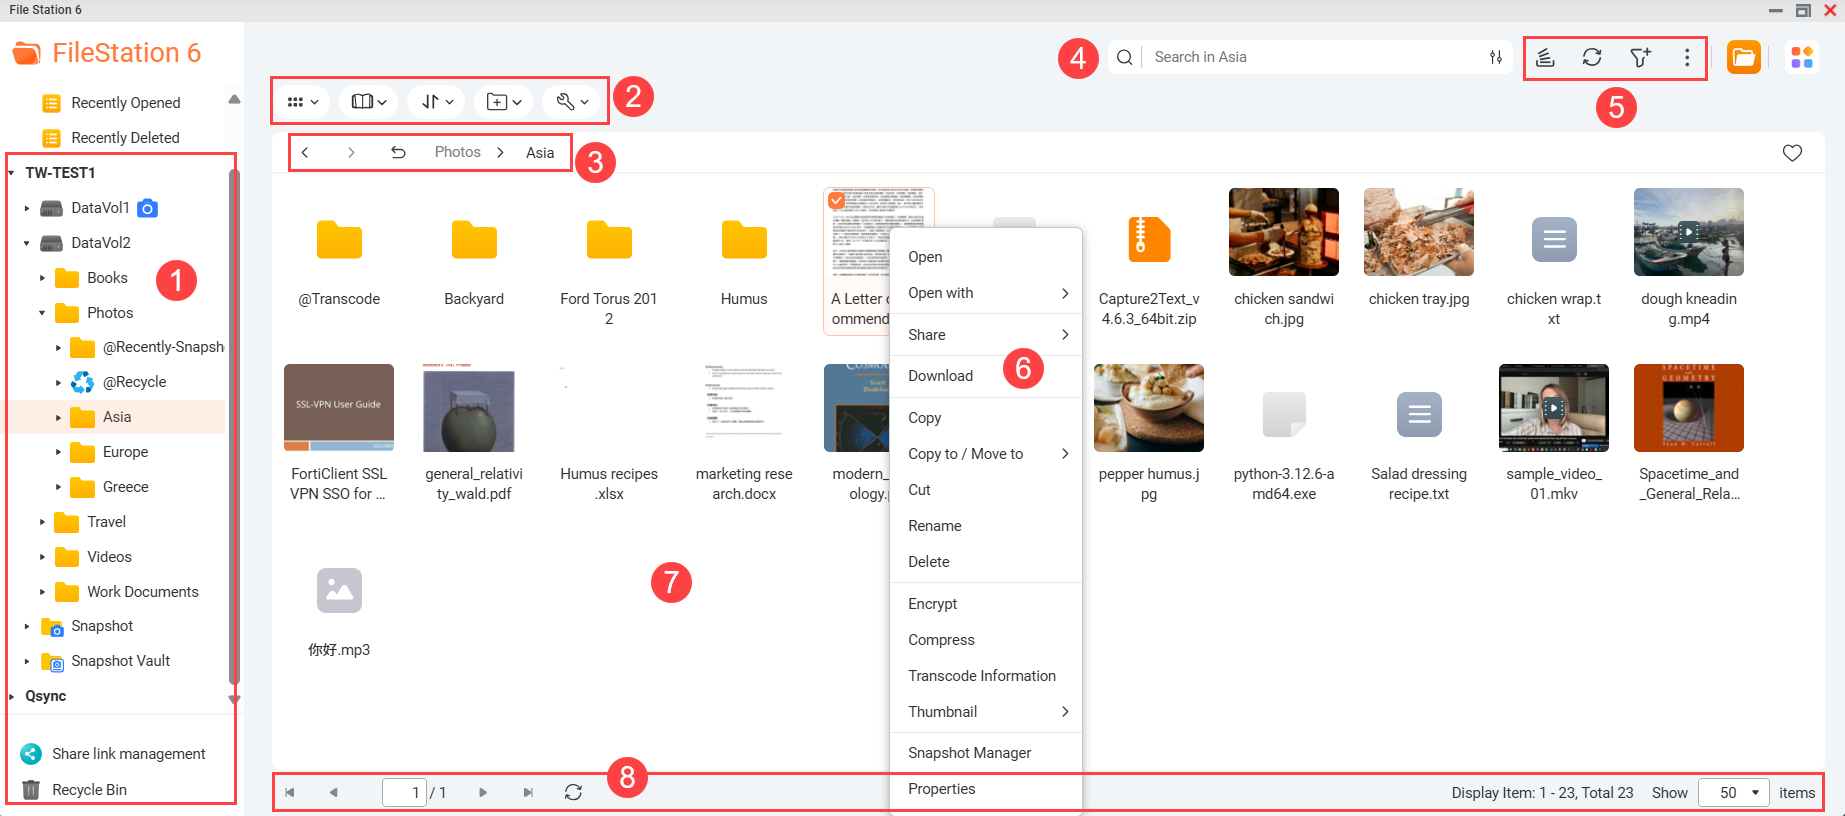This screenshot has height=816, width=1845.
Task: Open background tasks icon
Action: [x=1545, y=57]
